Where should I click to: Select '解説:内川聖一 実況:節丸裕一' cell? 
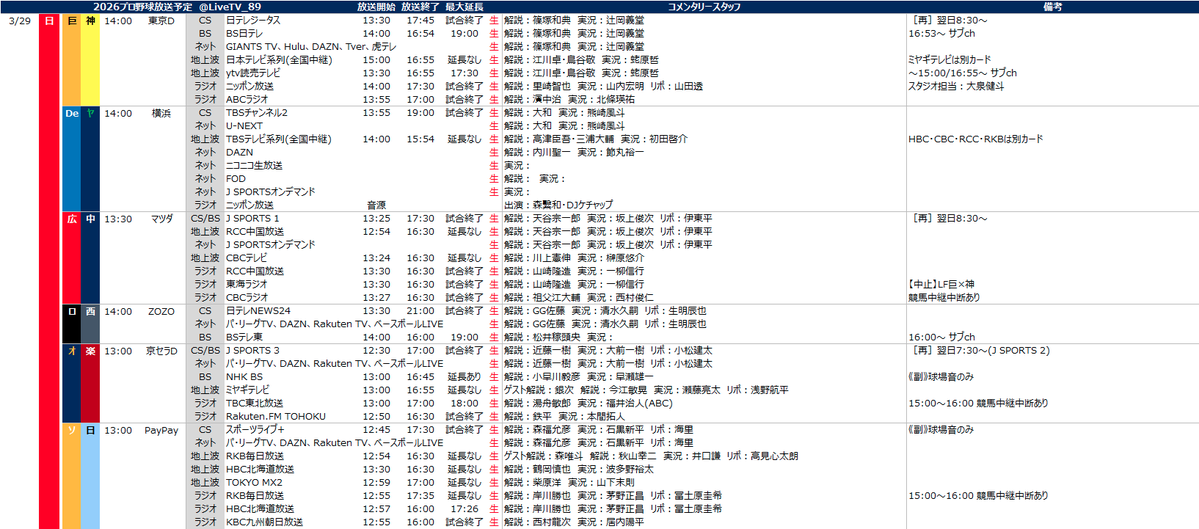[x=574, y=153]
